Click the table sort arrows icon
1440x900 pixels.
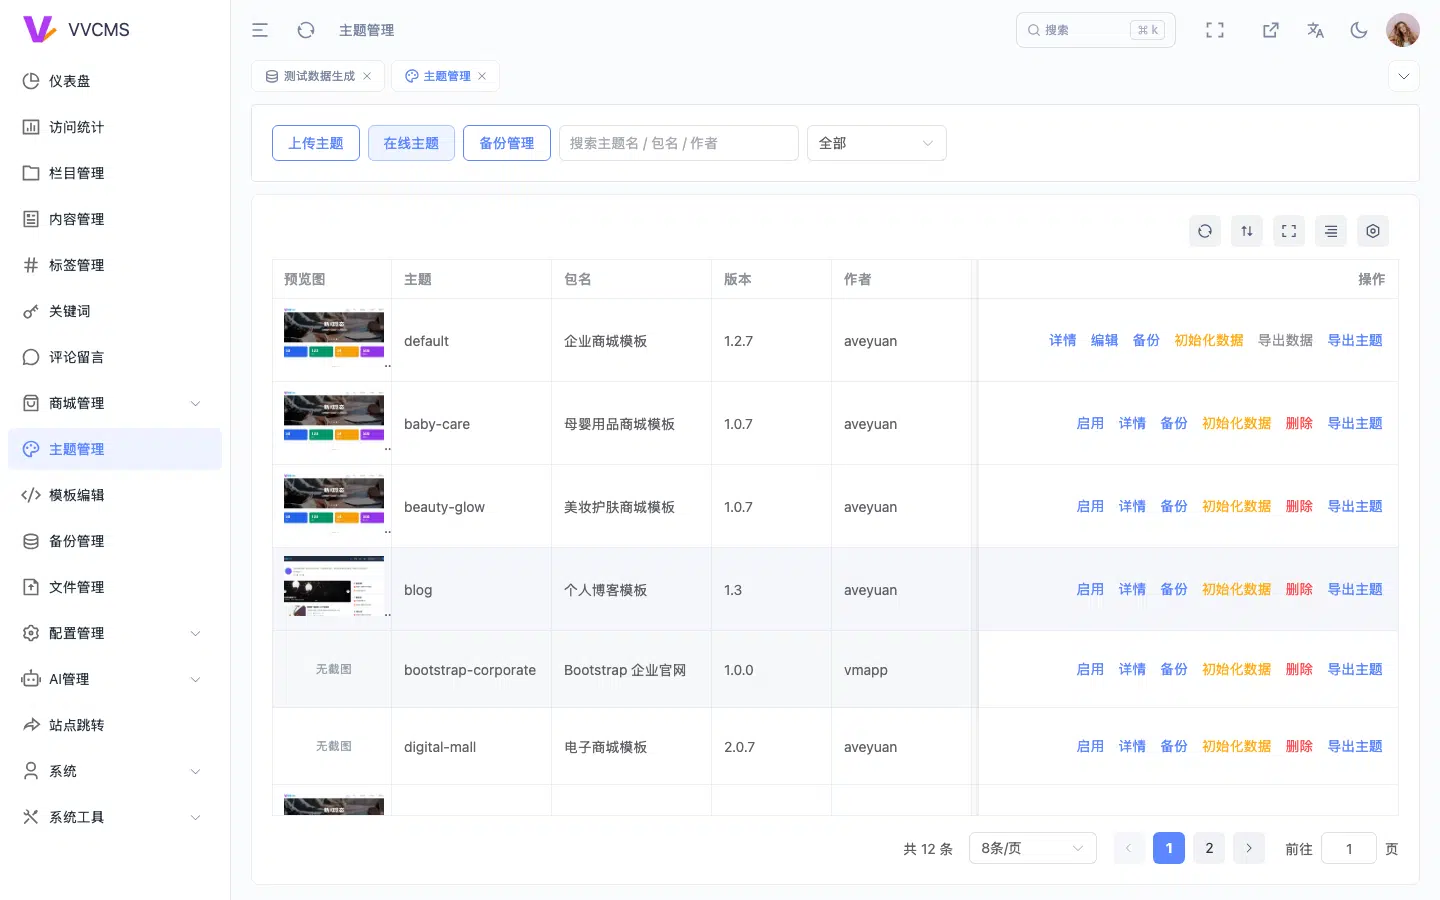(x=1247, y=231)
